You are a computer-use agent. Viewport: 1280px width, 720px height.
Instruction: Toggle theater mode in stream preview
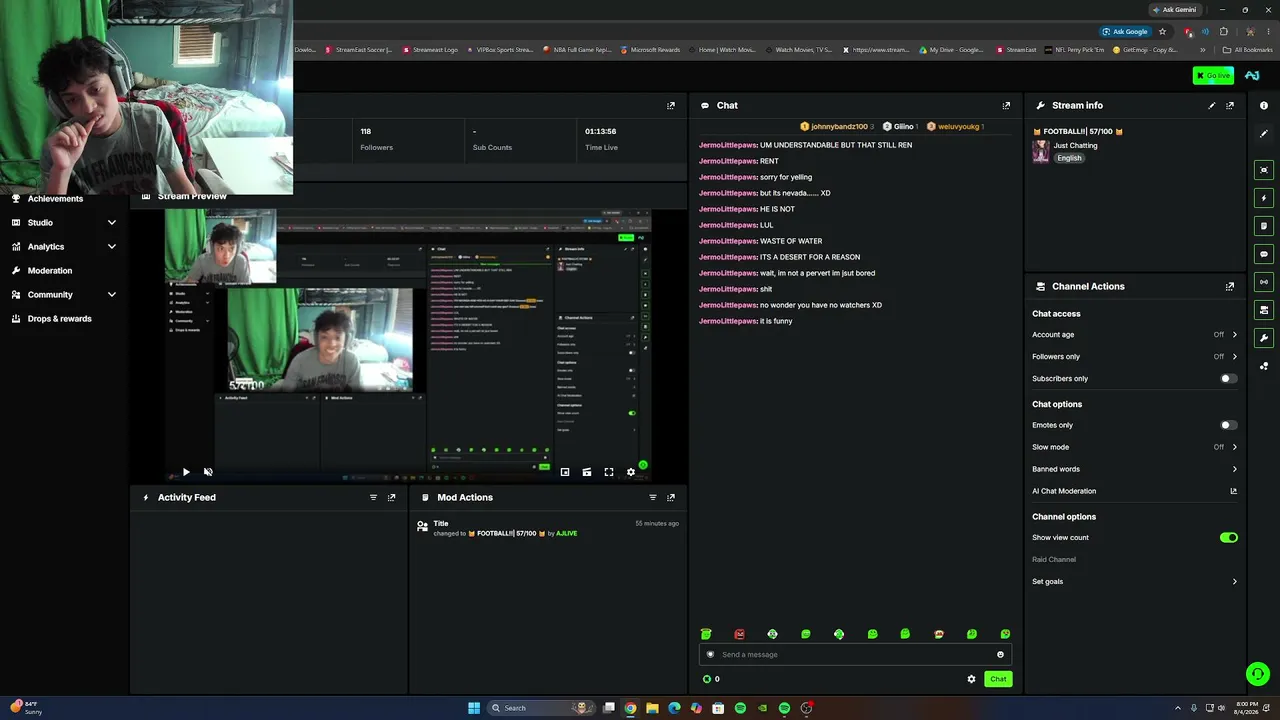(587, 472)
